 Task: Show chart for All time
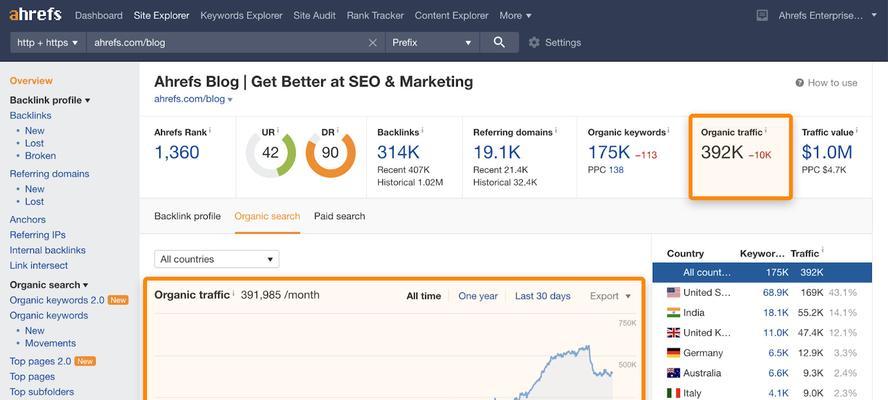(x=424, y=296)
